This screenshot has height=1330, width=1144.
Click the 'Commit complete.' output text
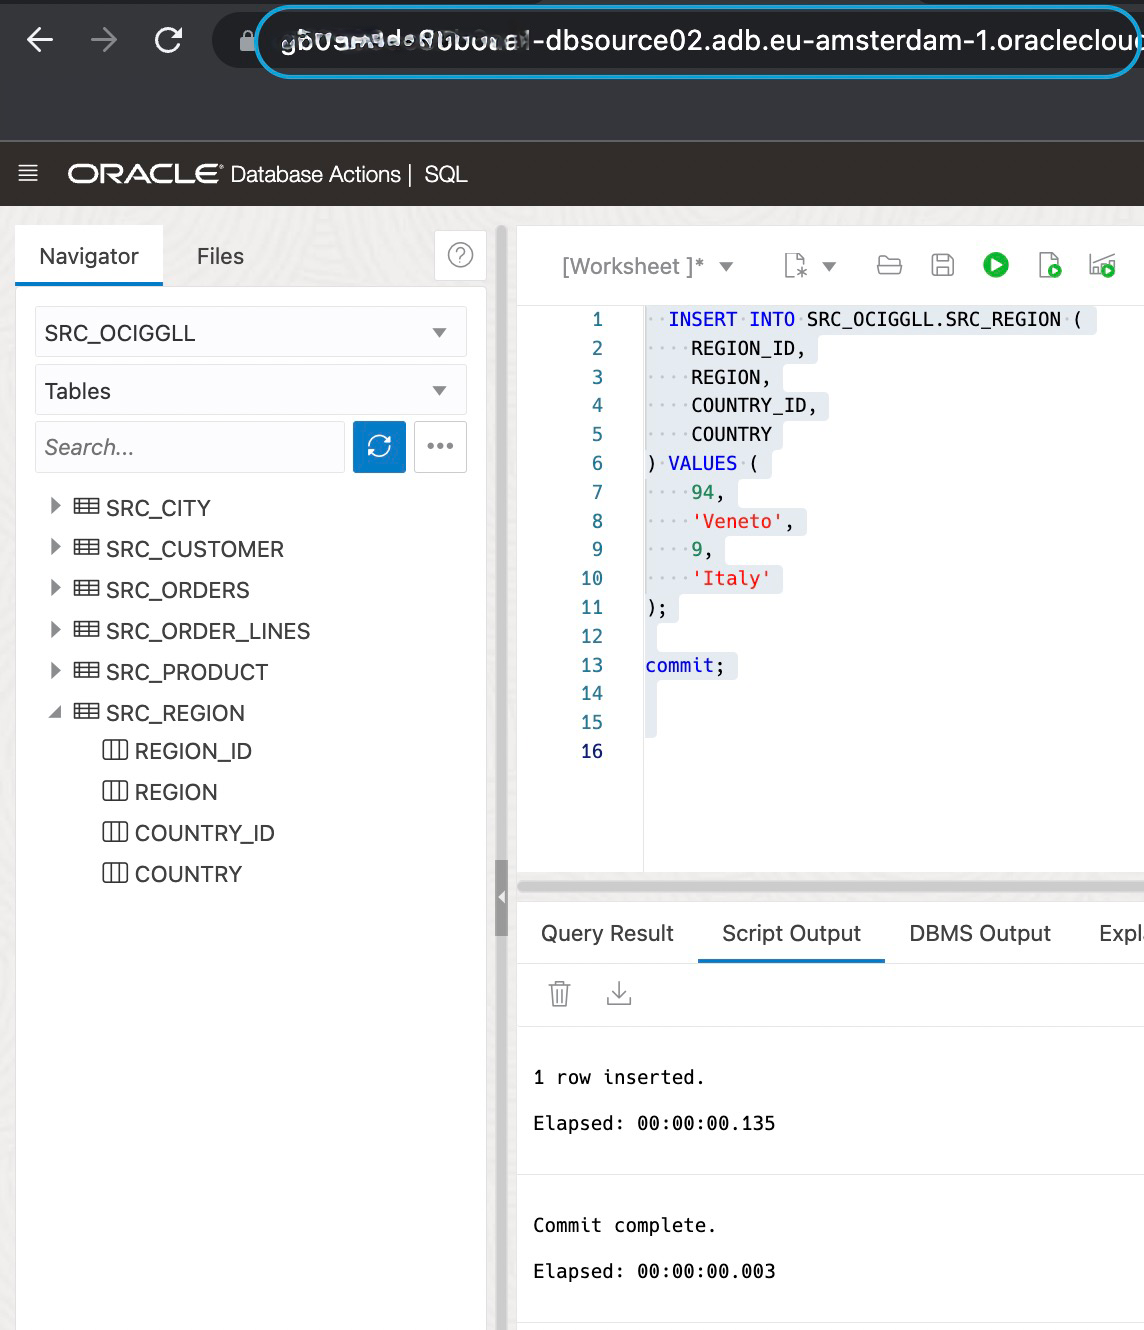(625, 1225)
